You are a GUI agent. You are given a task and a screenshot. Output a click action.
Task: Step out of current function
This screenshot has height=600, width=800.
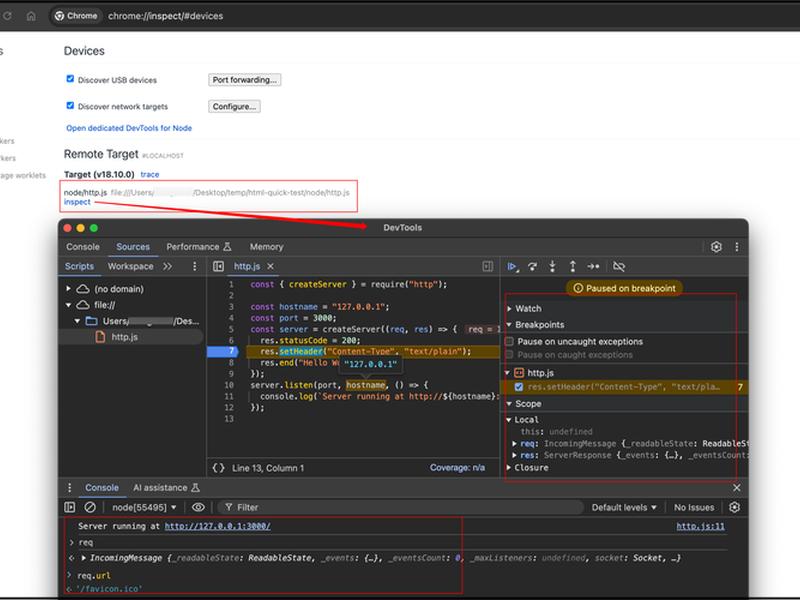tap(572, 266)
